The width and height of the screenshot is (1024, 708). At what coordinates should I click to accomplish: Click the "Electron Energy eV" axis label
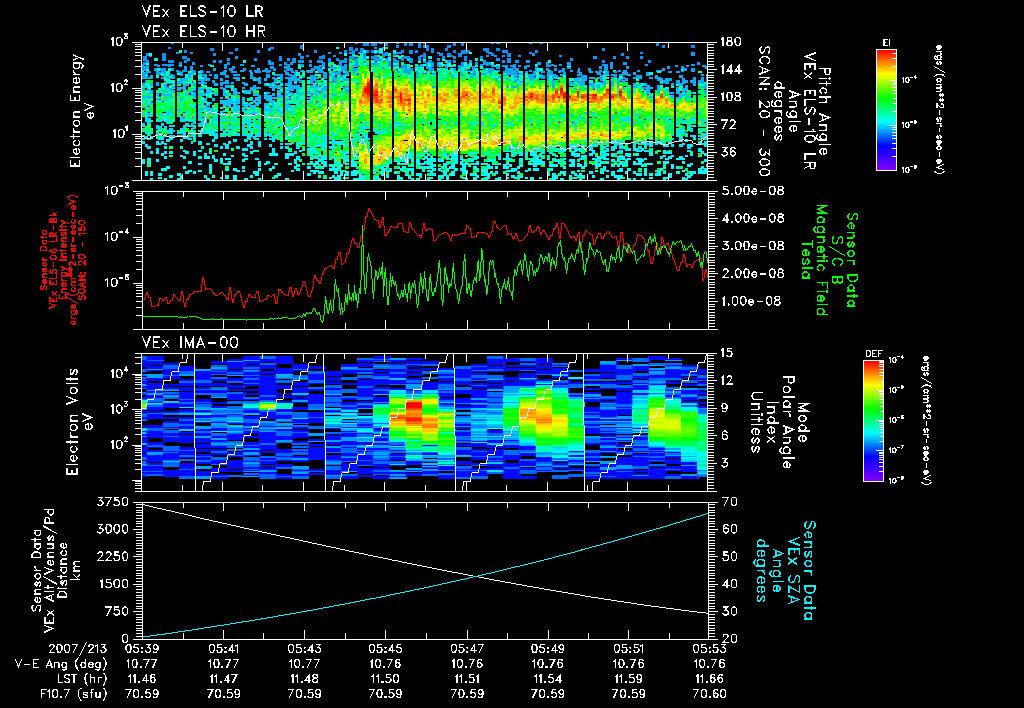(x=82, y=110)
